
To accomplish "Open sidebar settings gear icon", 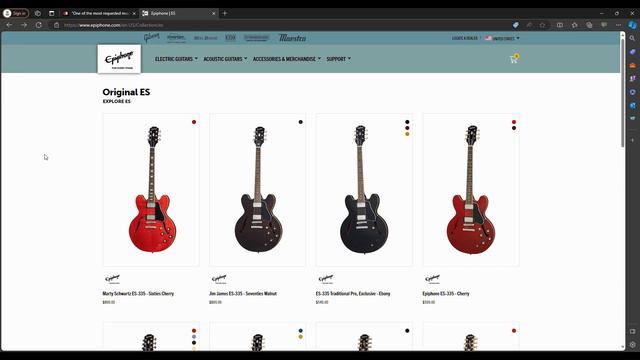I will coord(633,344).
